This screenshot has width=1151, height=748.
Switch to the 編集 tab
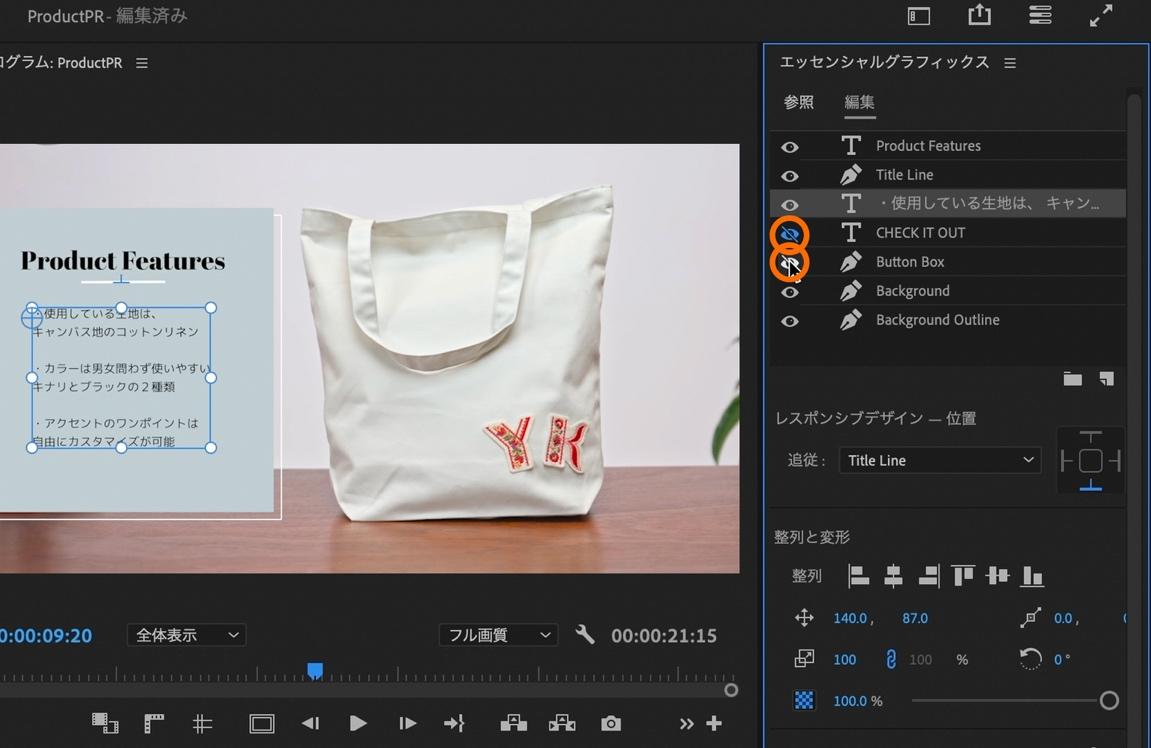coord(859,102)
